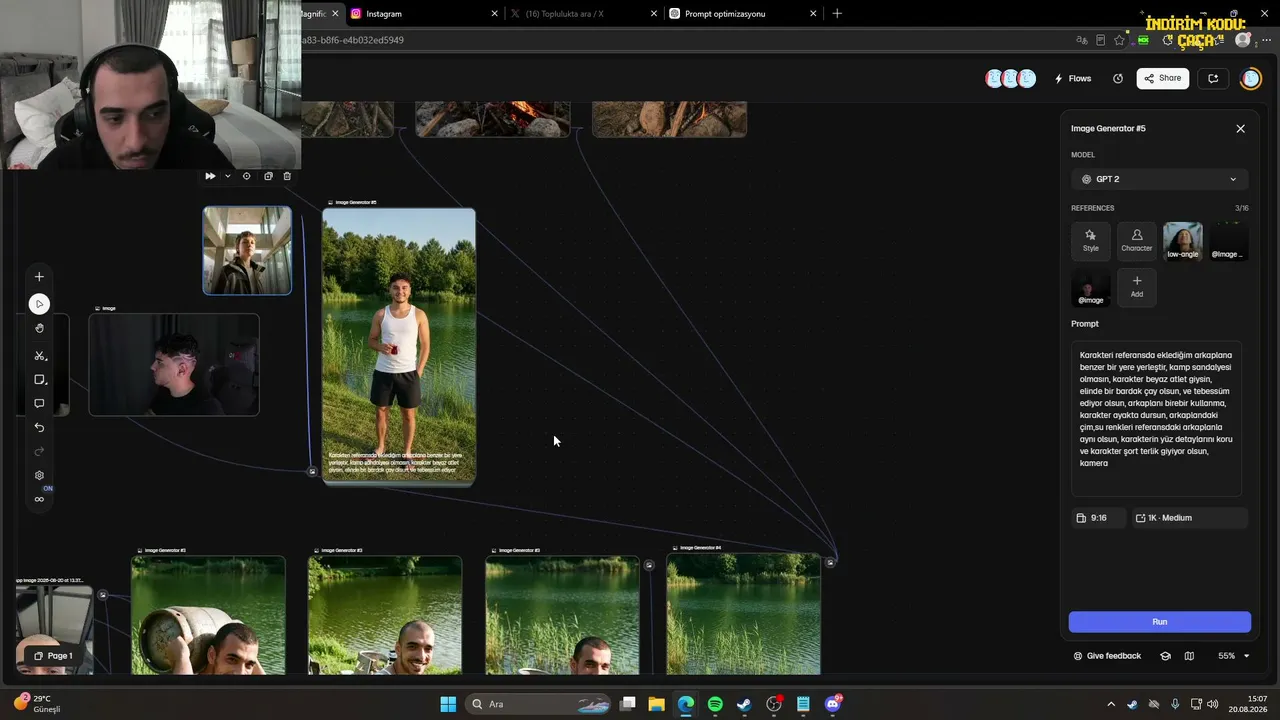
Task: Open Steam from the taskbar
Action: (744, 704)
